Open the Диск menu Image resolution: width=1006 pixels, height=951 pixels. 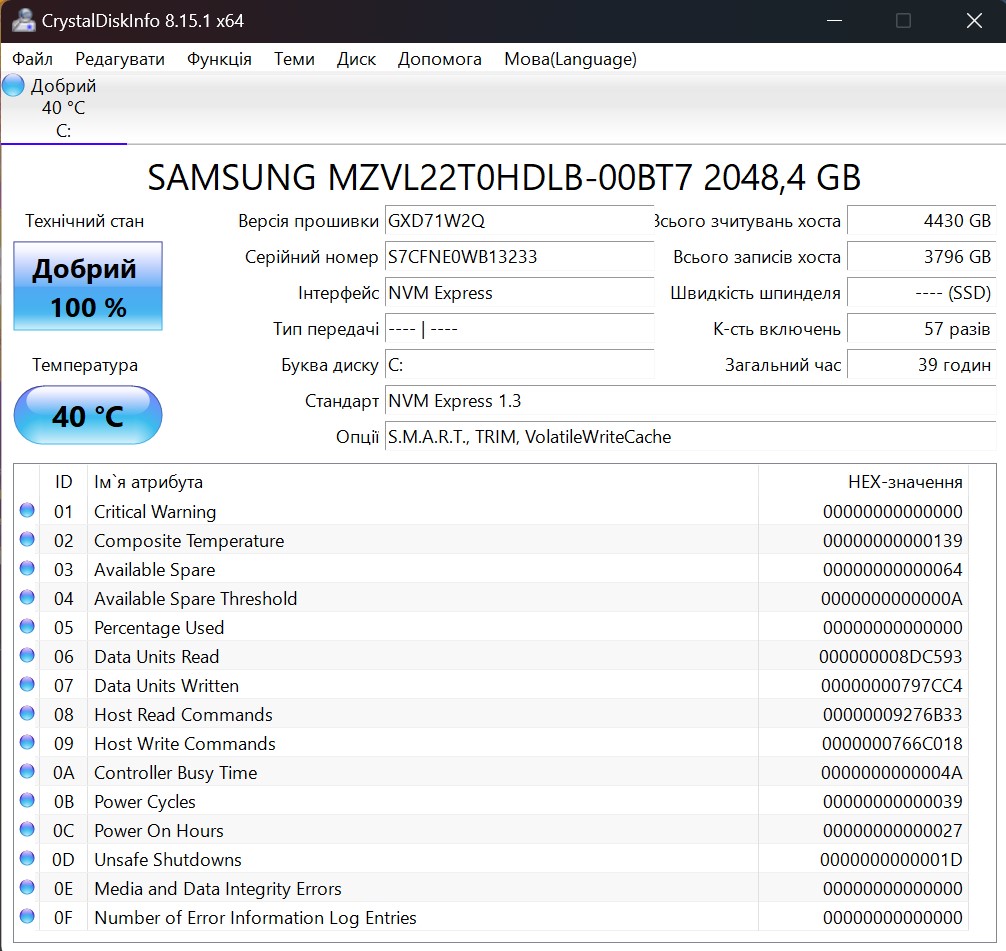pos(356,59)
